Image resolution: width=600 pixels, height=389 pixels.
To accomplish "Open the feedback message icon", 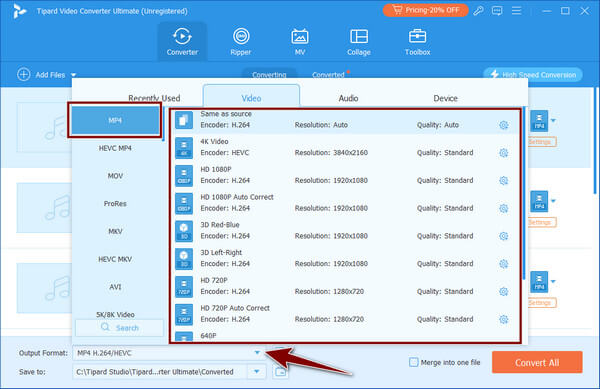I will tap(497, 11).
